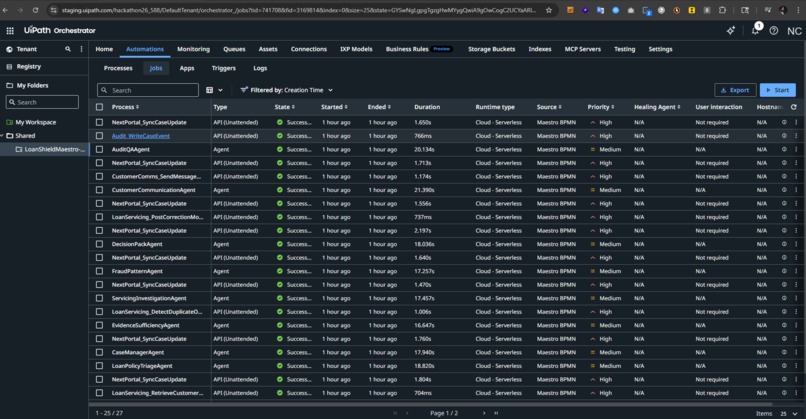Check the ServicingInvestigationAgent row checkbox
This screenshot has width=806, height=419.
click(x=99, y=298)
